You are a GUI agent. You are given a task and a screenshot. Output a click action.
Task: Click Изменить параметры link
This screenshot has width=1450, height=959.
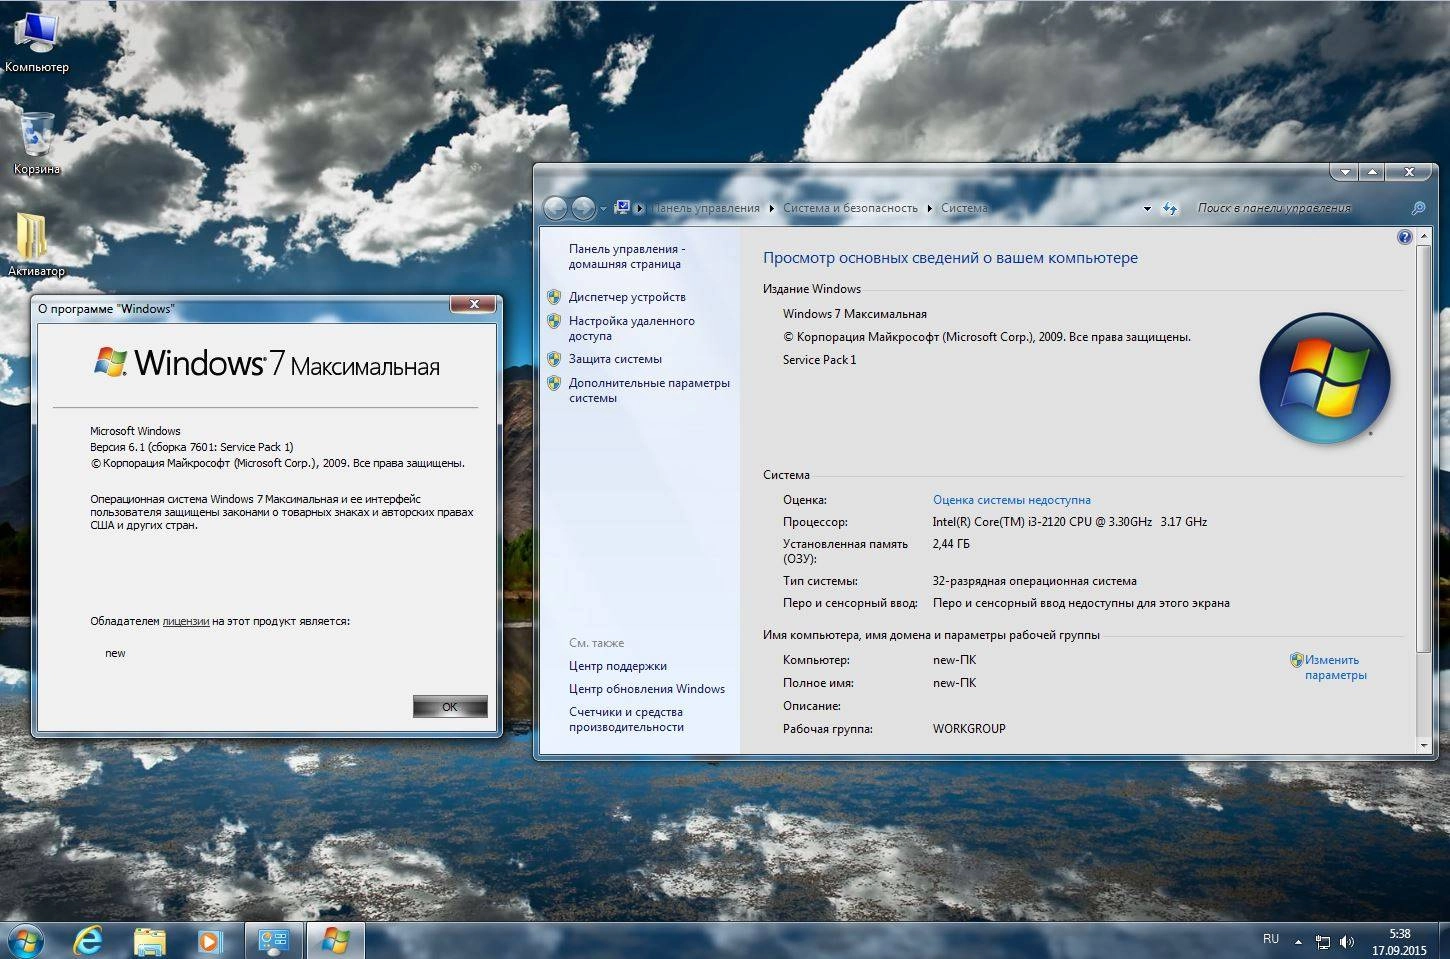click(x=1335, y=667)
